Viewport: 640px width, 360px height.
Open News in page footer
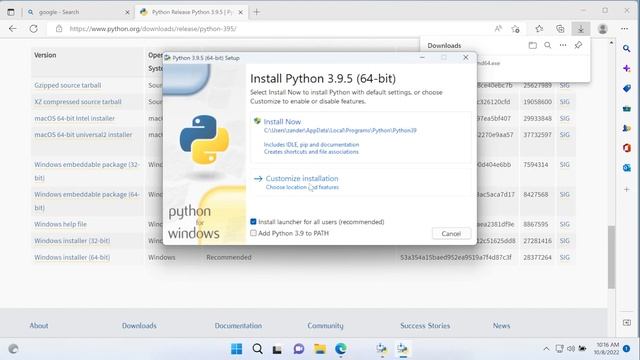pos(501,326)
